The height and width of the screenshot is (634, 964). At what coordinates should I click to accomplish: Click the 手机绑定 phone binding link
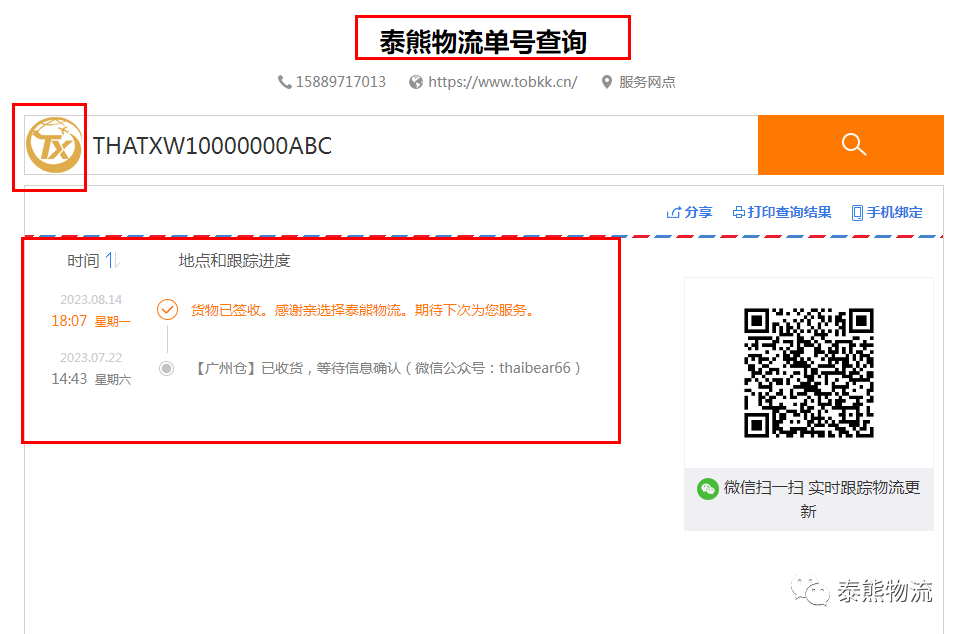pos(895,213)
